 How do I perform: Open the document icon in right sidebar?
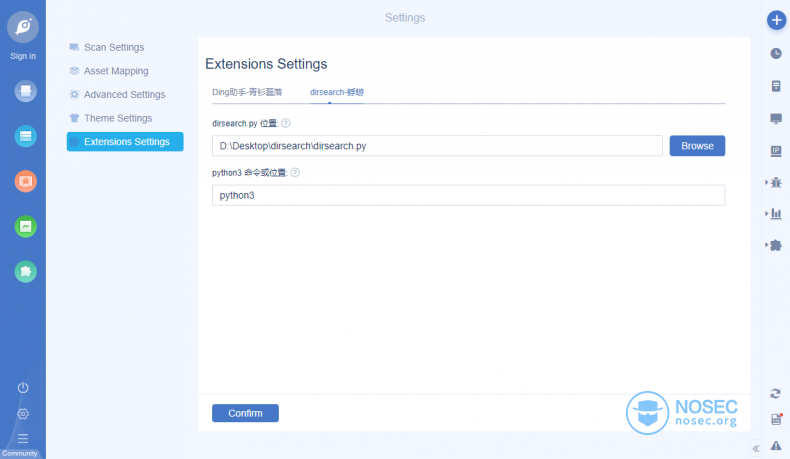[776, 86]
